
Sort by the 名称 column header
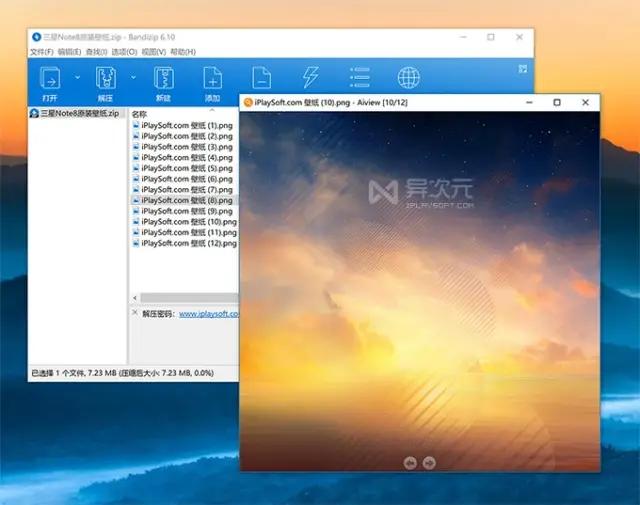point(139,114)
